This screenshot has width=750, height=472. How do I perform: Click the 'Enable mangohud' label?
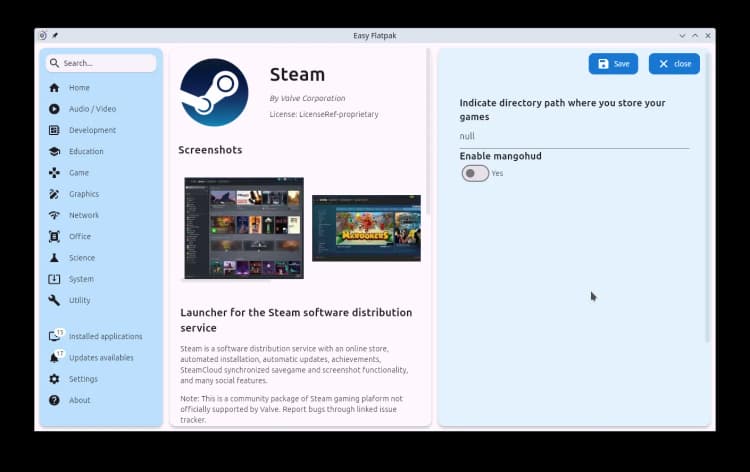(500, 156)
